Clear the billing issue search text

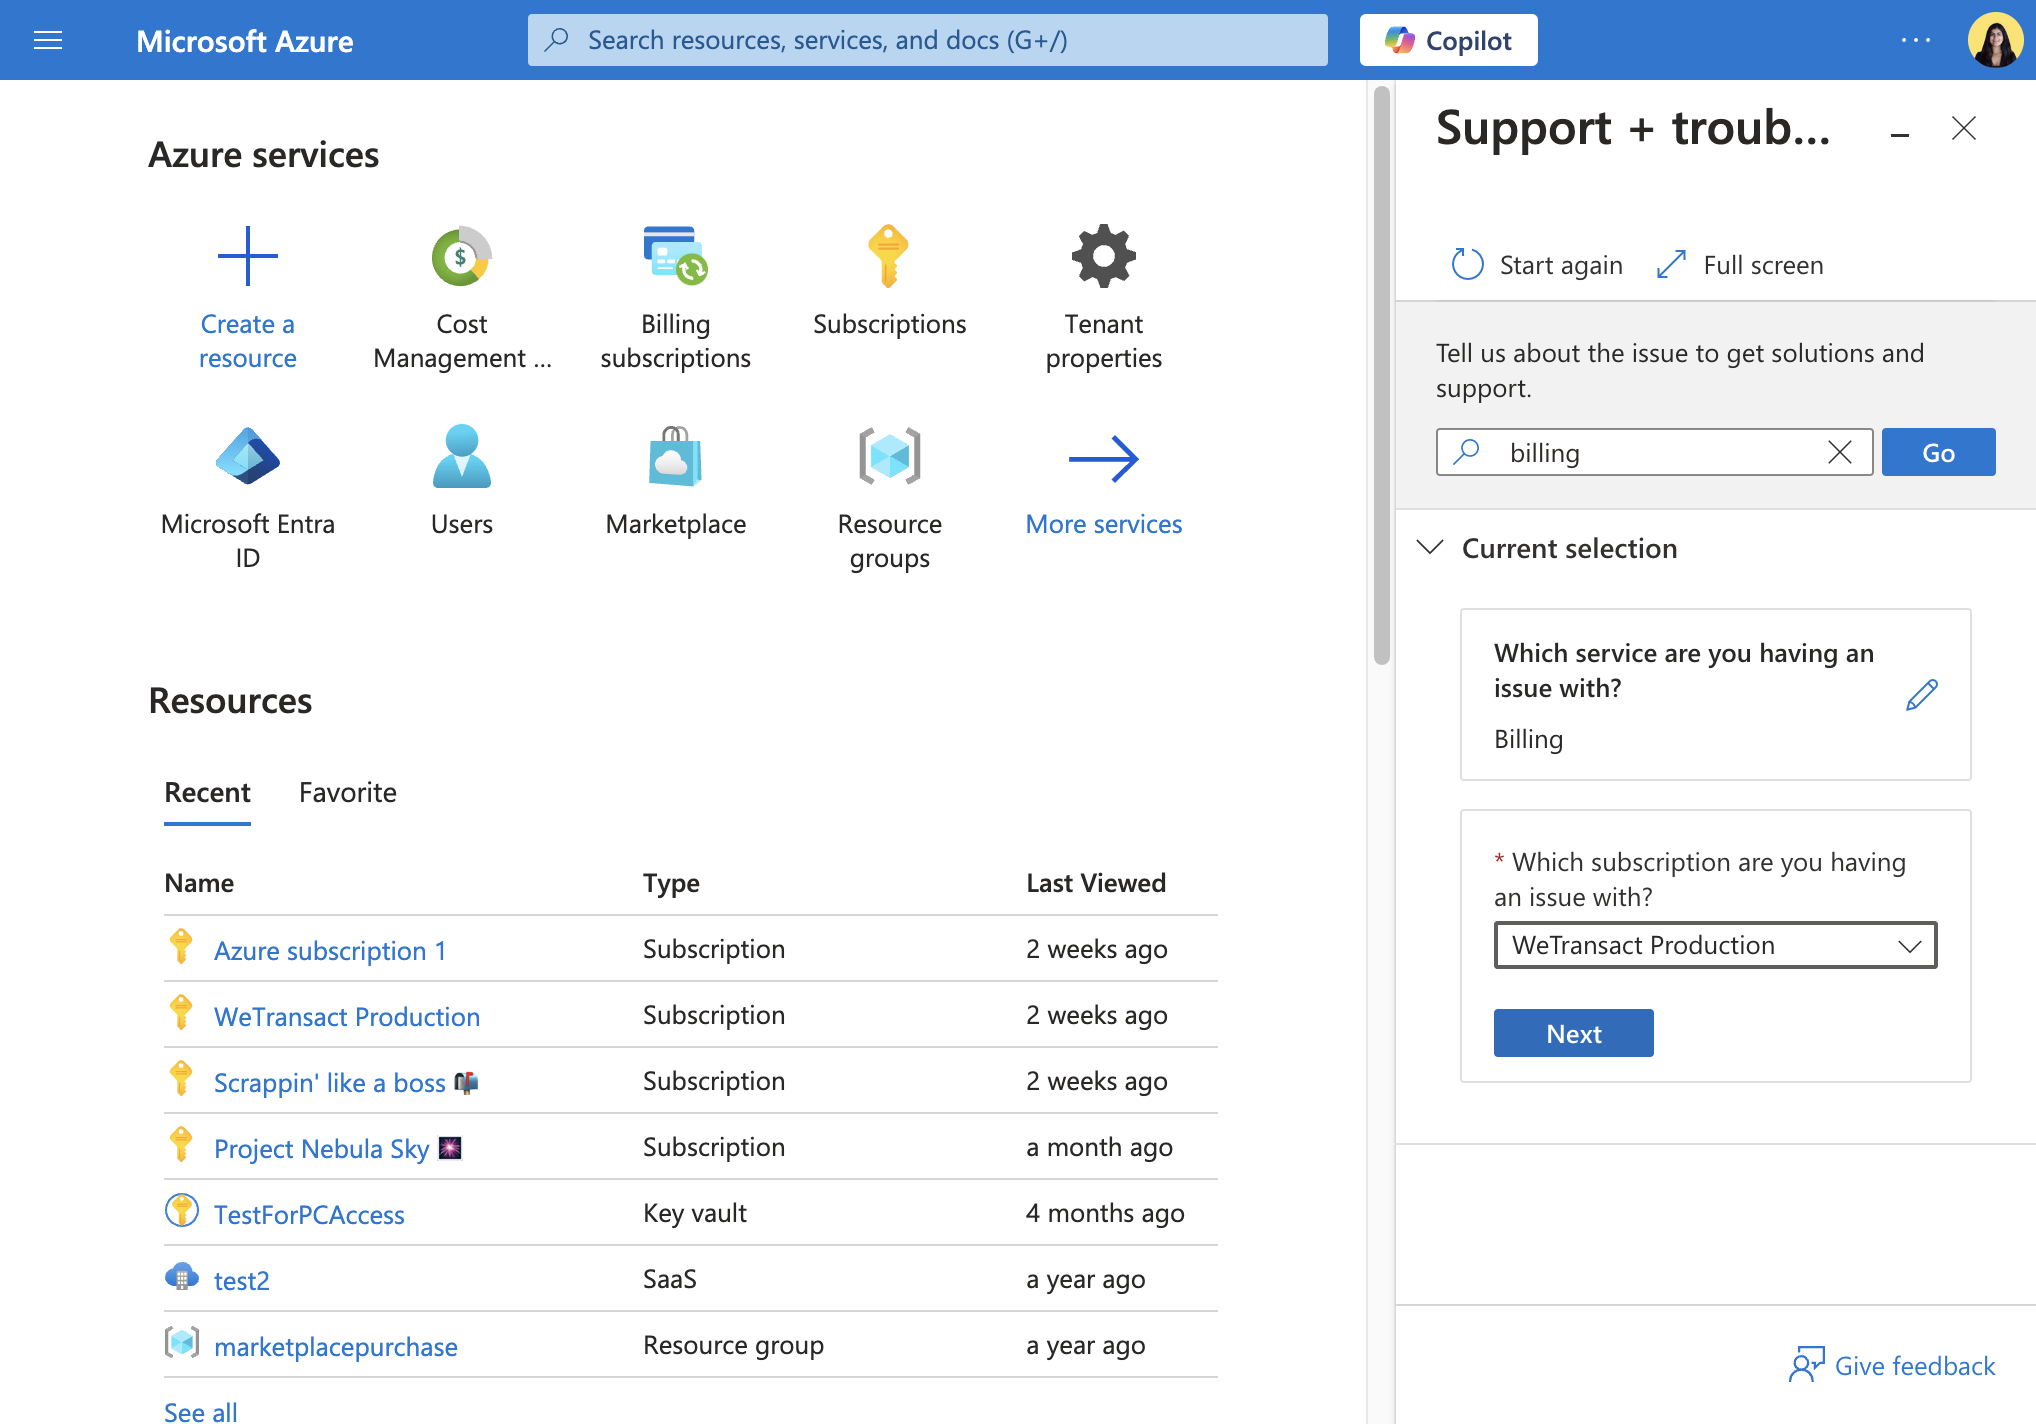(x=1839, y=452)
